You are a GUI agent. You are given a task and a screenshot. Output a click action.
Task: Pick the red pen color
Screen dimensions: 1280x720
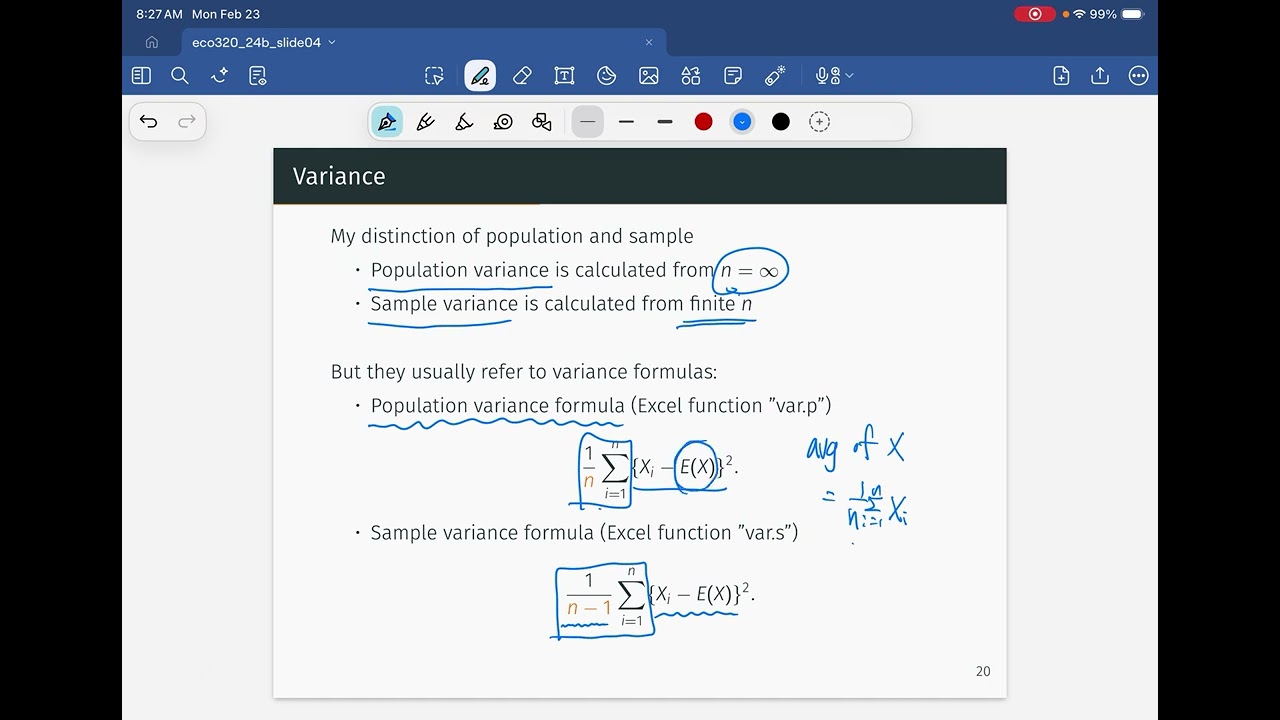point(704,122)
